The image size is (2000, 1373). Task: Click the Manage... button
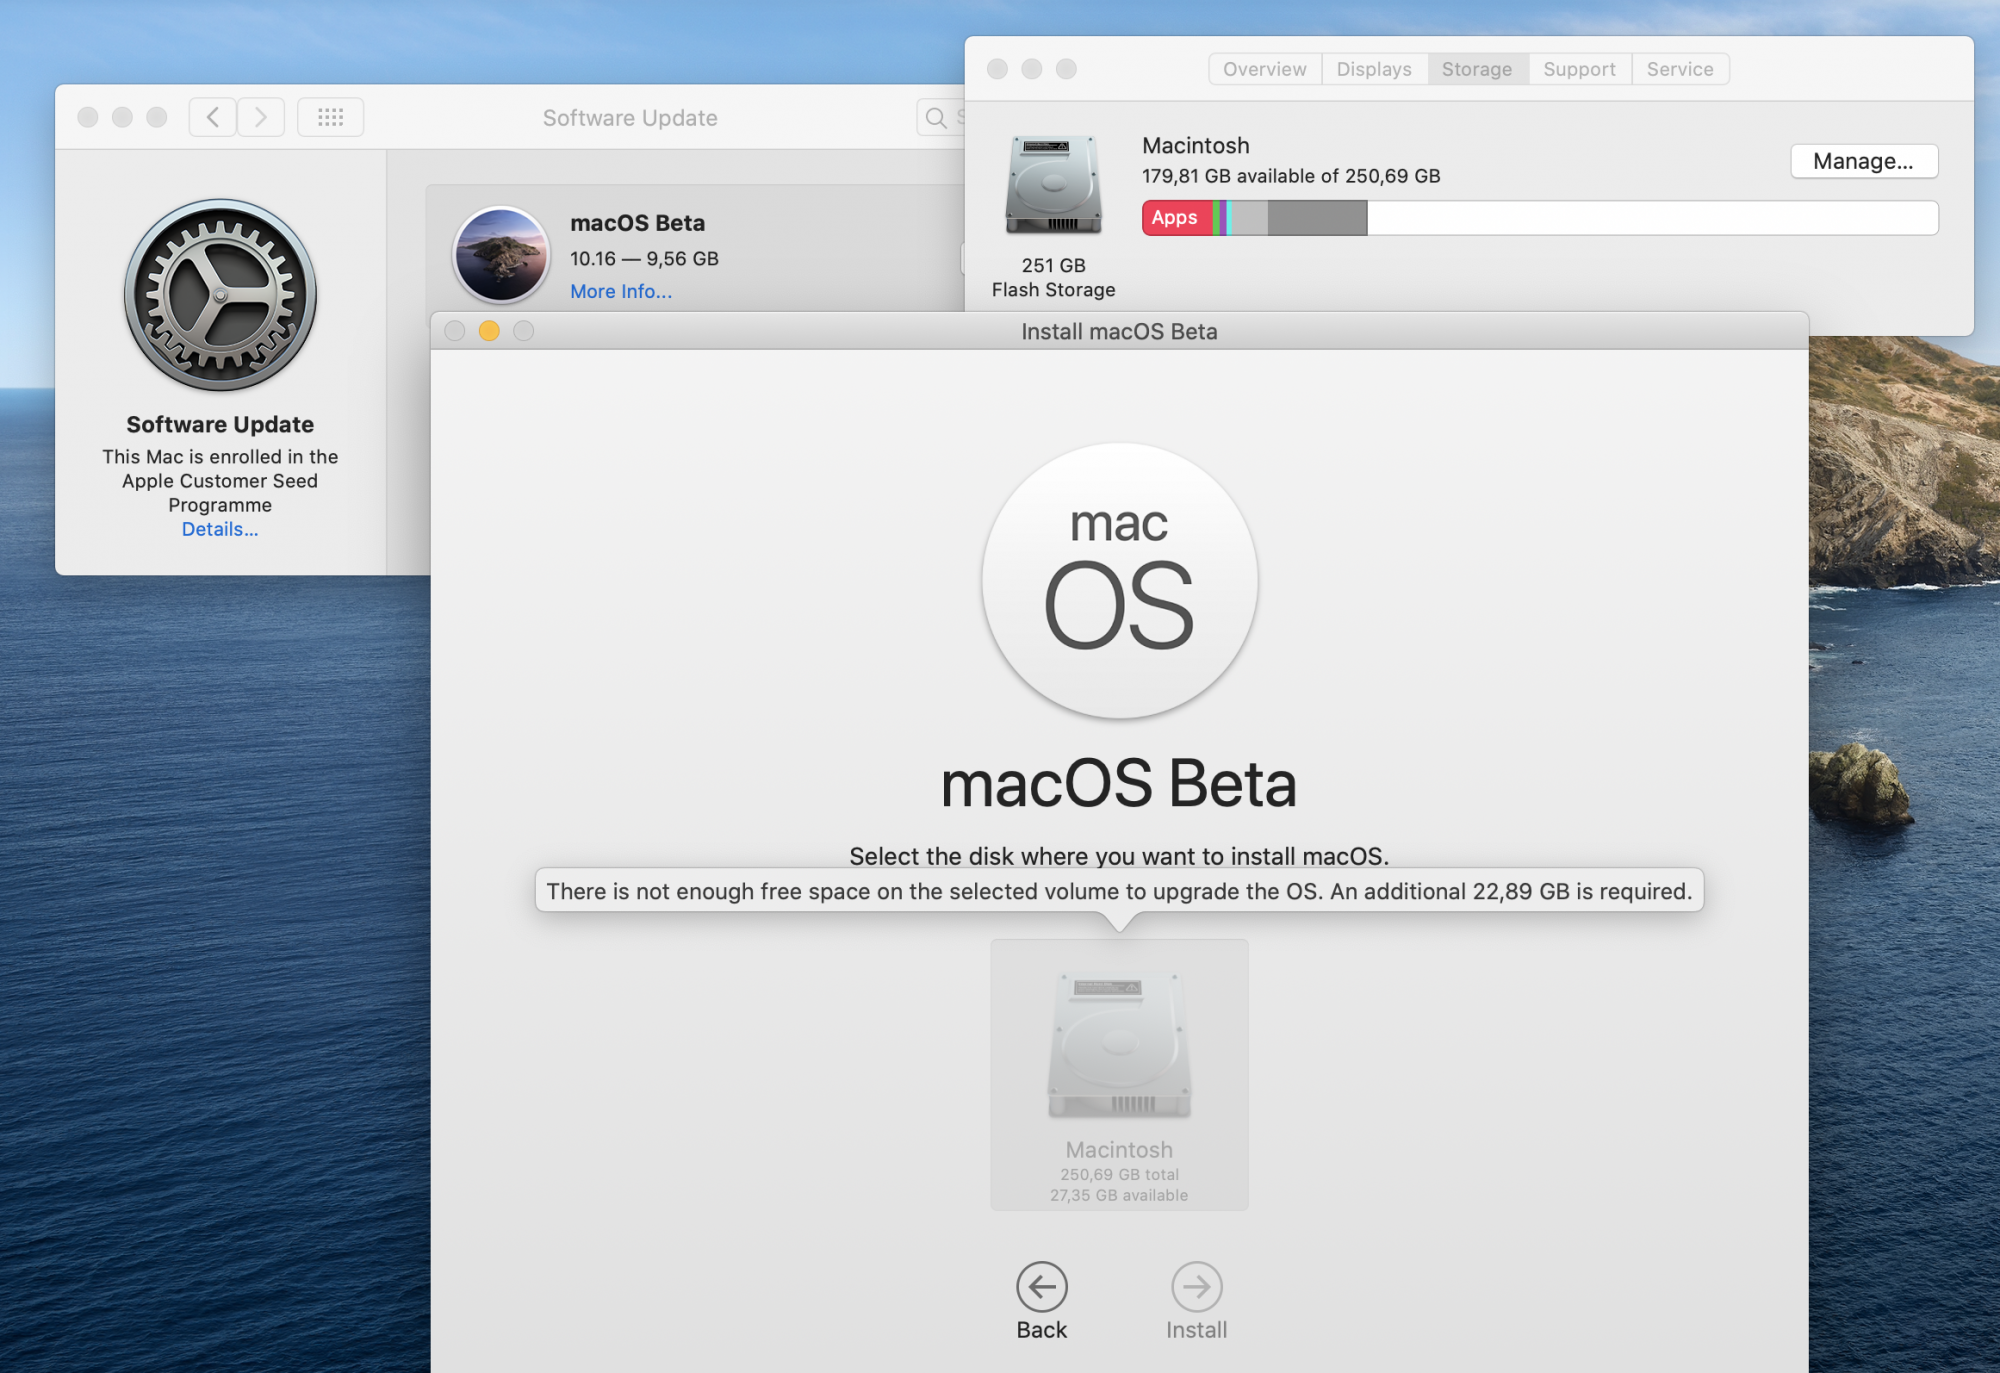1862,161
